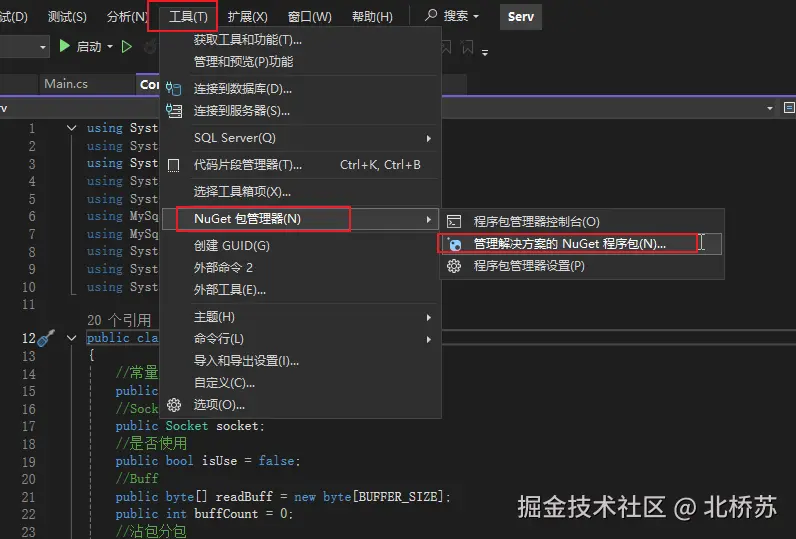Collapse the using block at line 1

(72, 128)
